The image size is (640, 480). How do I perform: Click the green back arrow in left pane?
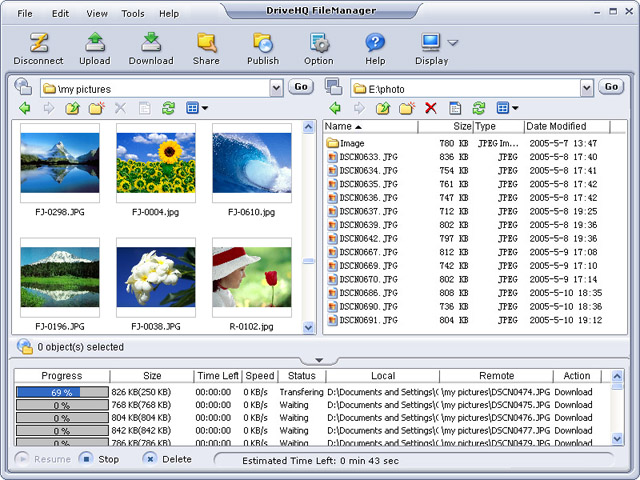tap(25, 108)
